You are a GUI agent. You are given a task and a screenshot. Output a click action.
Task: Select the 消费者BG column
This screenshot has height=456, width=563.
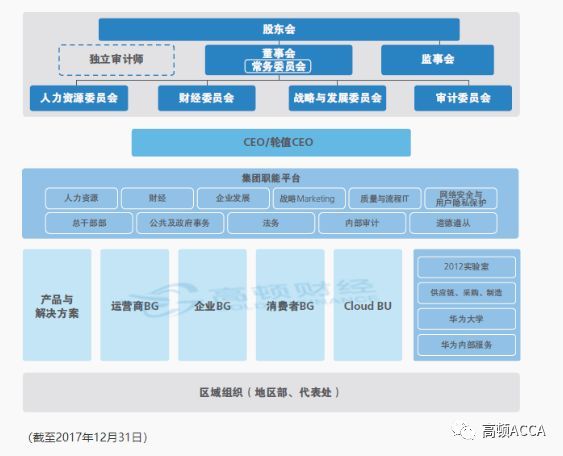pyautogui.click(x=290, y=305)
